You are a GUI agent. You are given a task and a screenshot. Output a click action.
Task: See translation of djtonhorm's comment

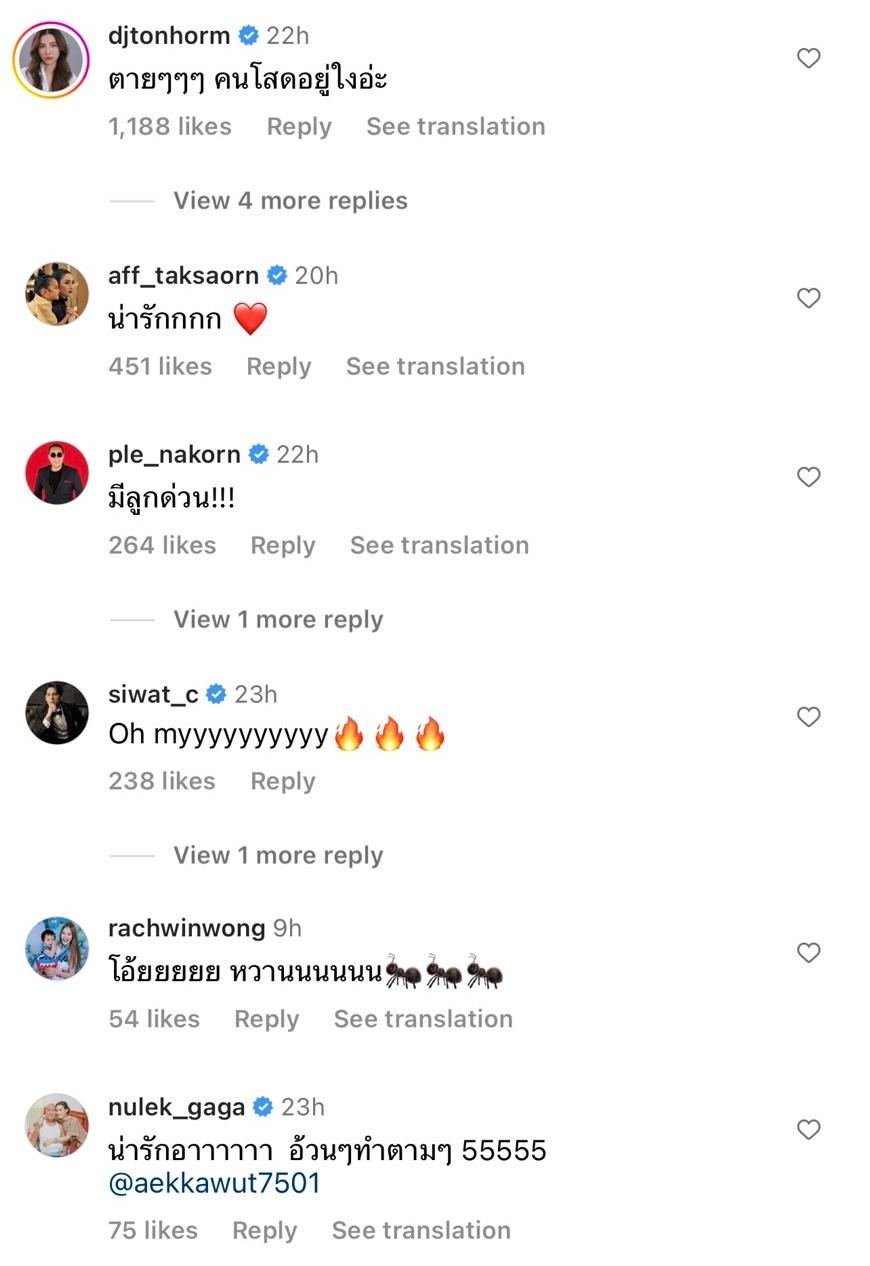[x=455, y=126]
